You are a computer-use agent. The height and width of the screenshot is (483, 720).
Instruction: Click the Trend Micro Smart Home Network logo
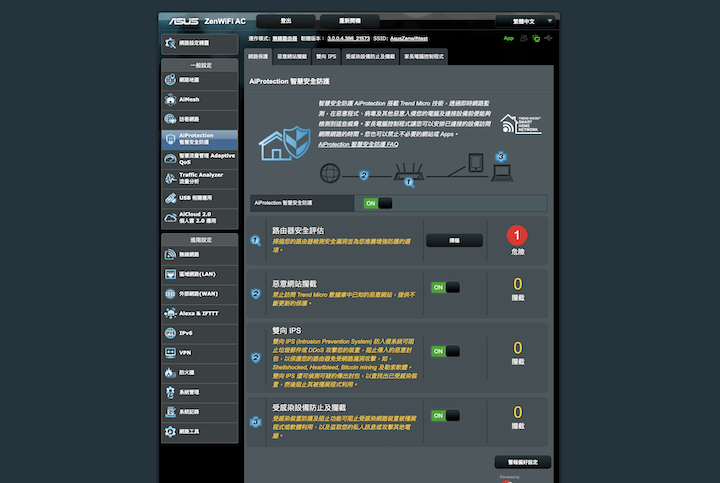pyautogui.click(x=521, y=124)
